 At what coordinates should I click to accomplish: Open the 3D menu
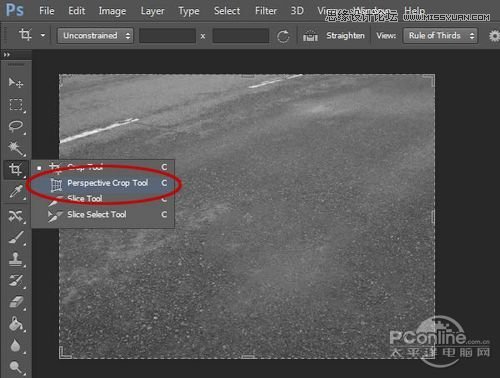pyautogui.click(x=297, y=11)
